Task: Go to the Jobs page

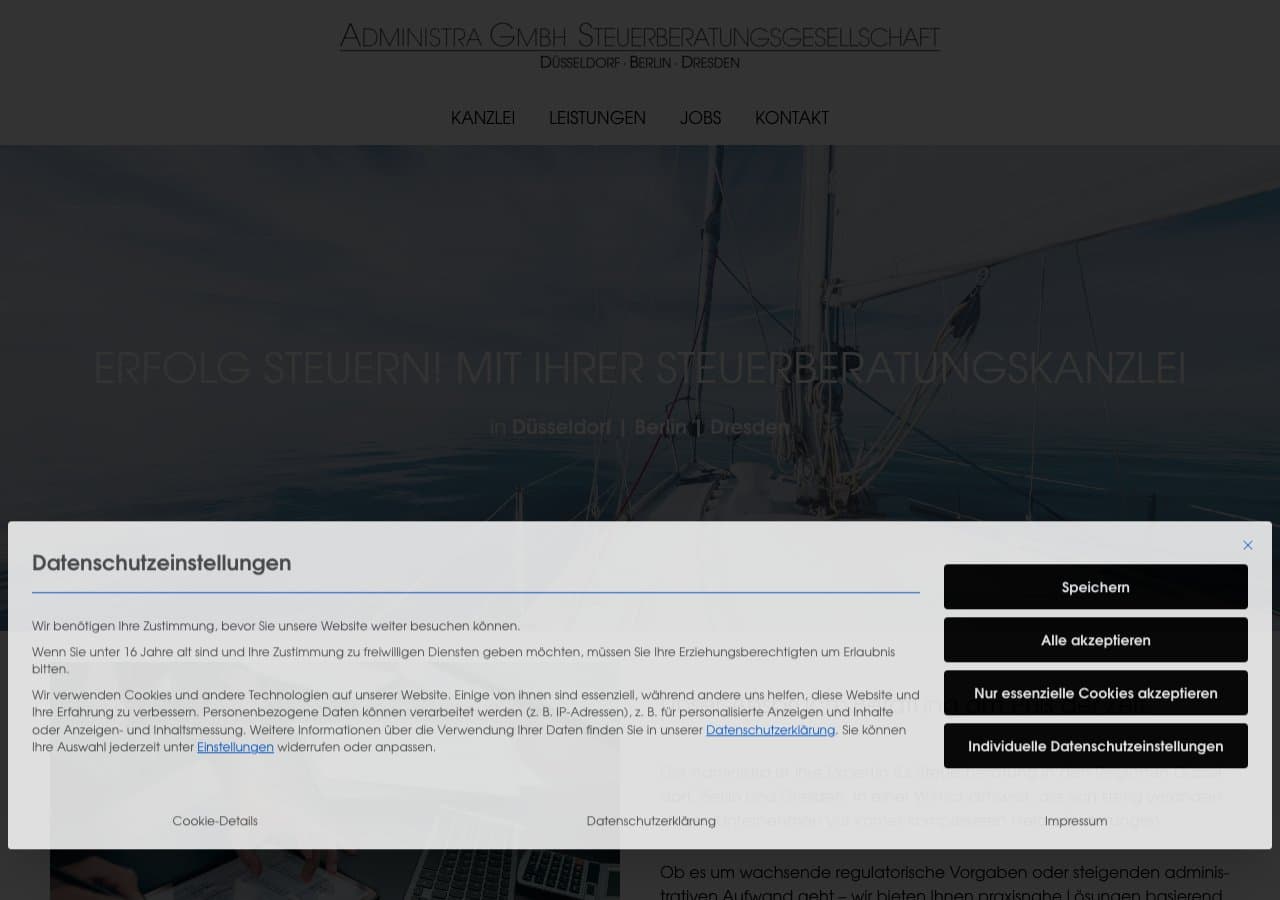Action: click(700, 118)
